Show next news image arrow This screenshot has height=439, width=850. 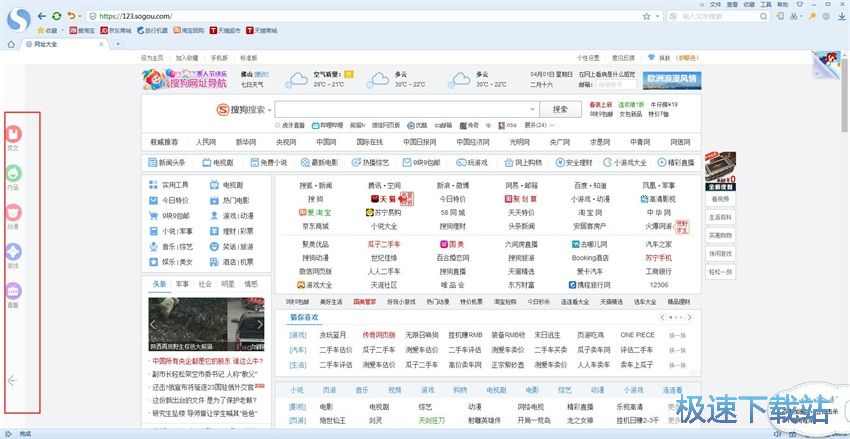(x=260, y=325)
